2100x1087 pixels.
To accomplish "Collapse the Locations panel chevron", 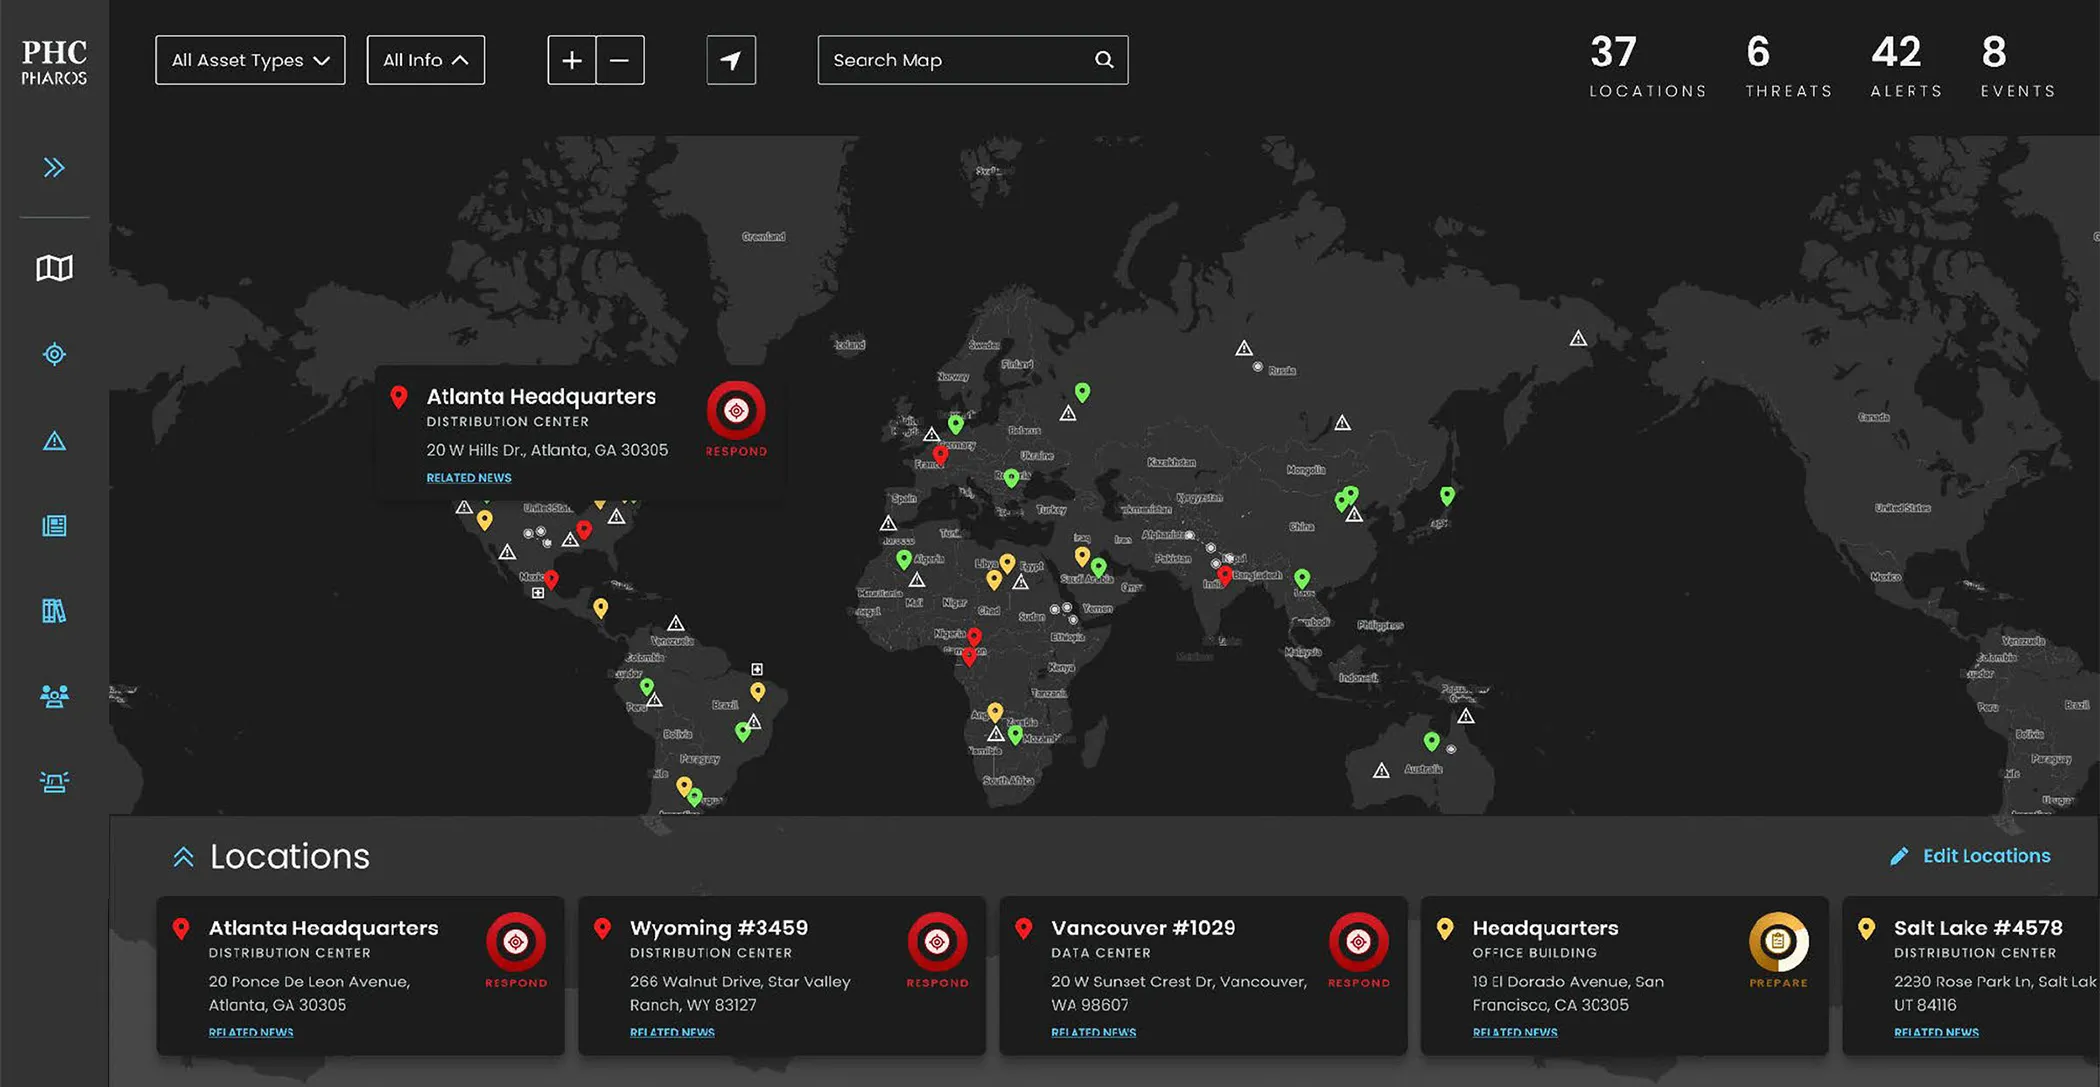I will click(183, 857).
